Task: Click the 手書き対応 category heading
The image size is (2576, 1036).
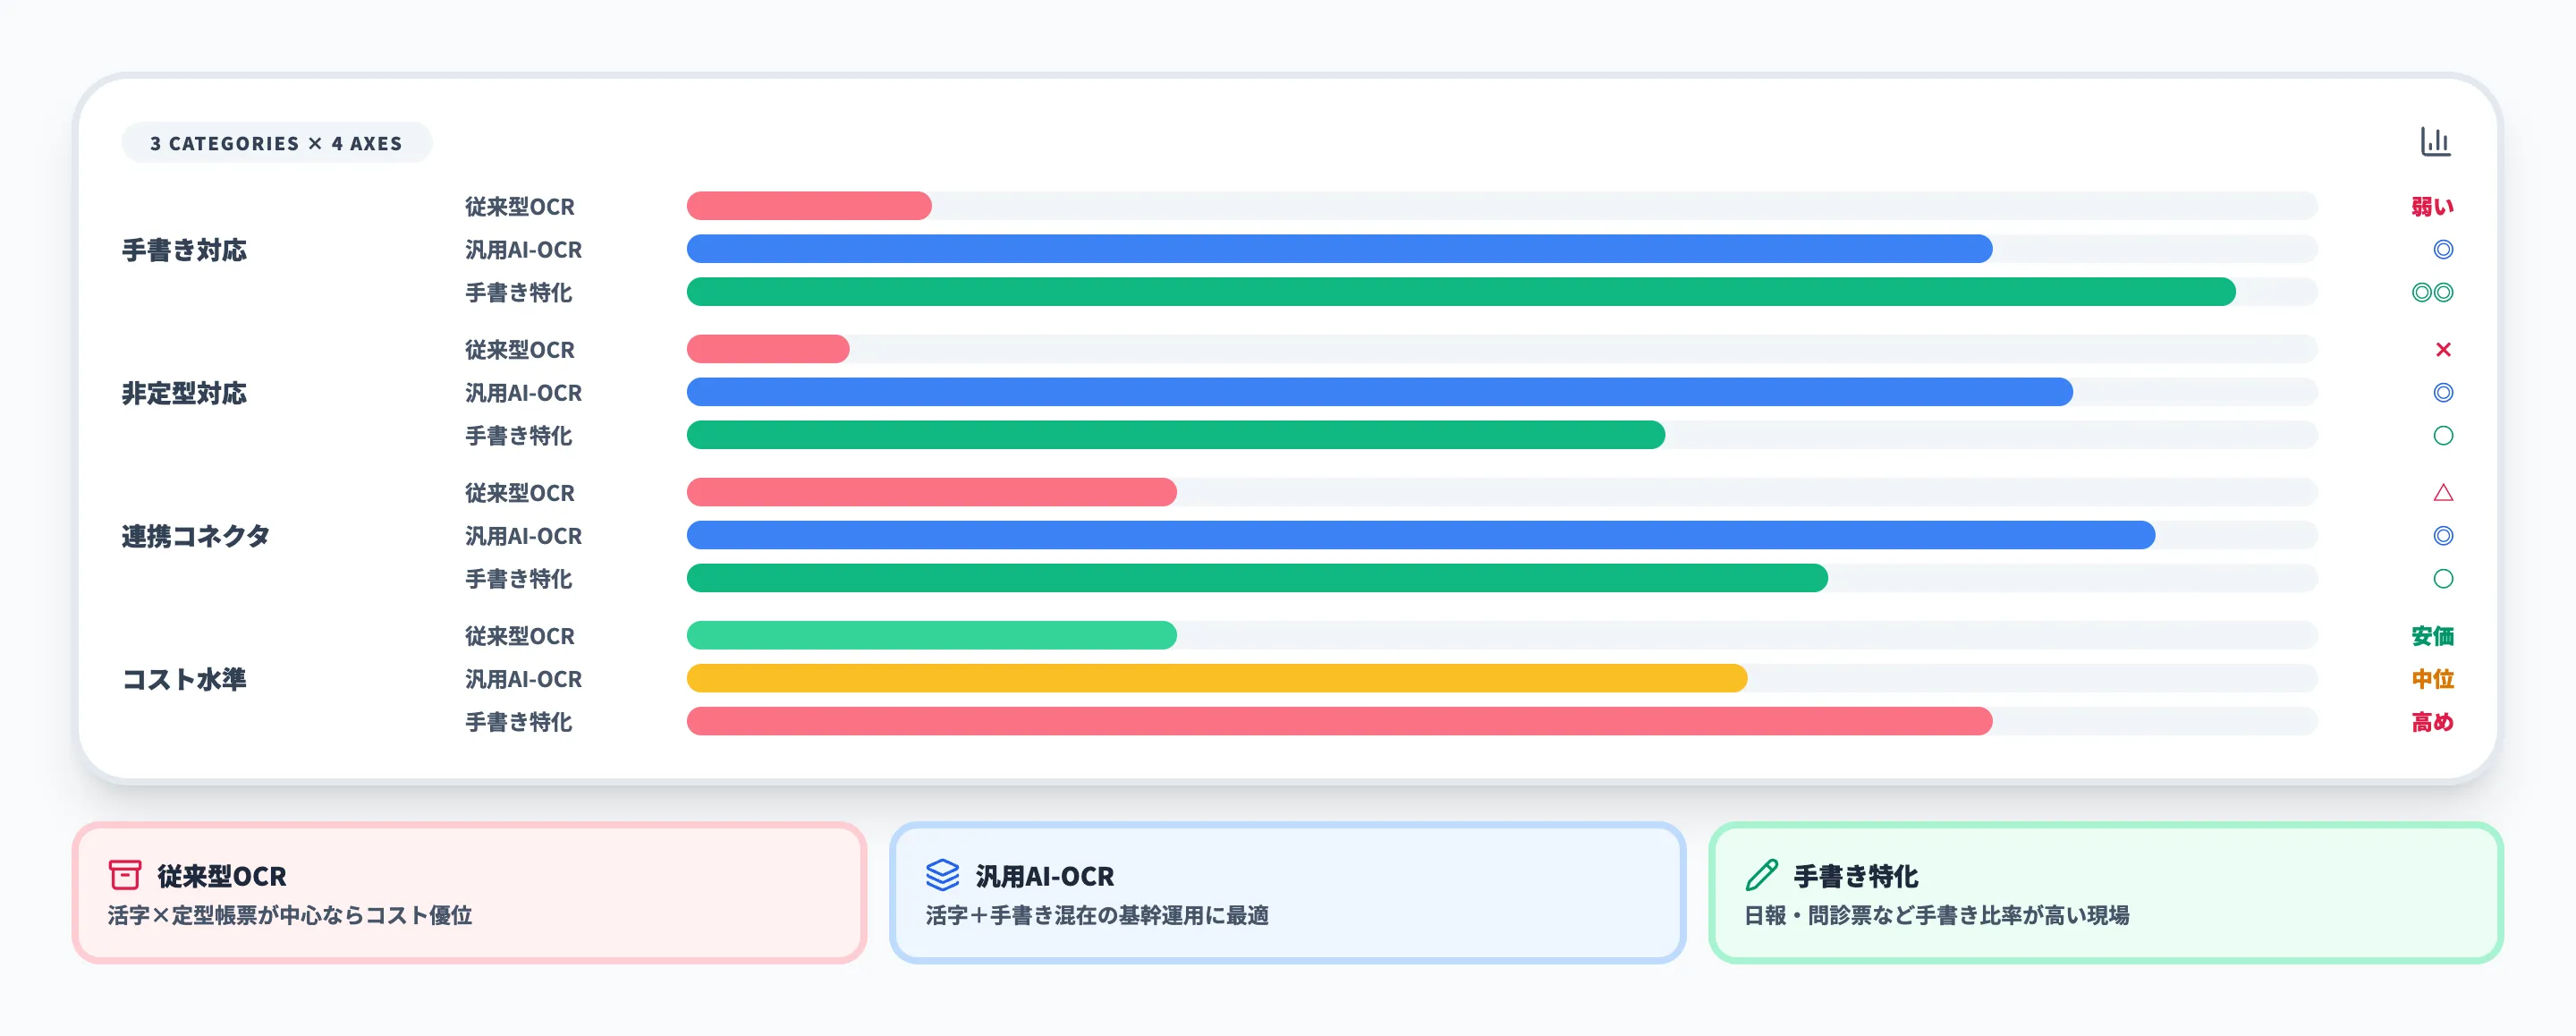Action: [x=184, y=251]
